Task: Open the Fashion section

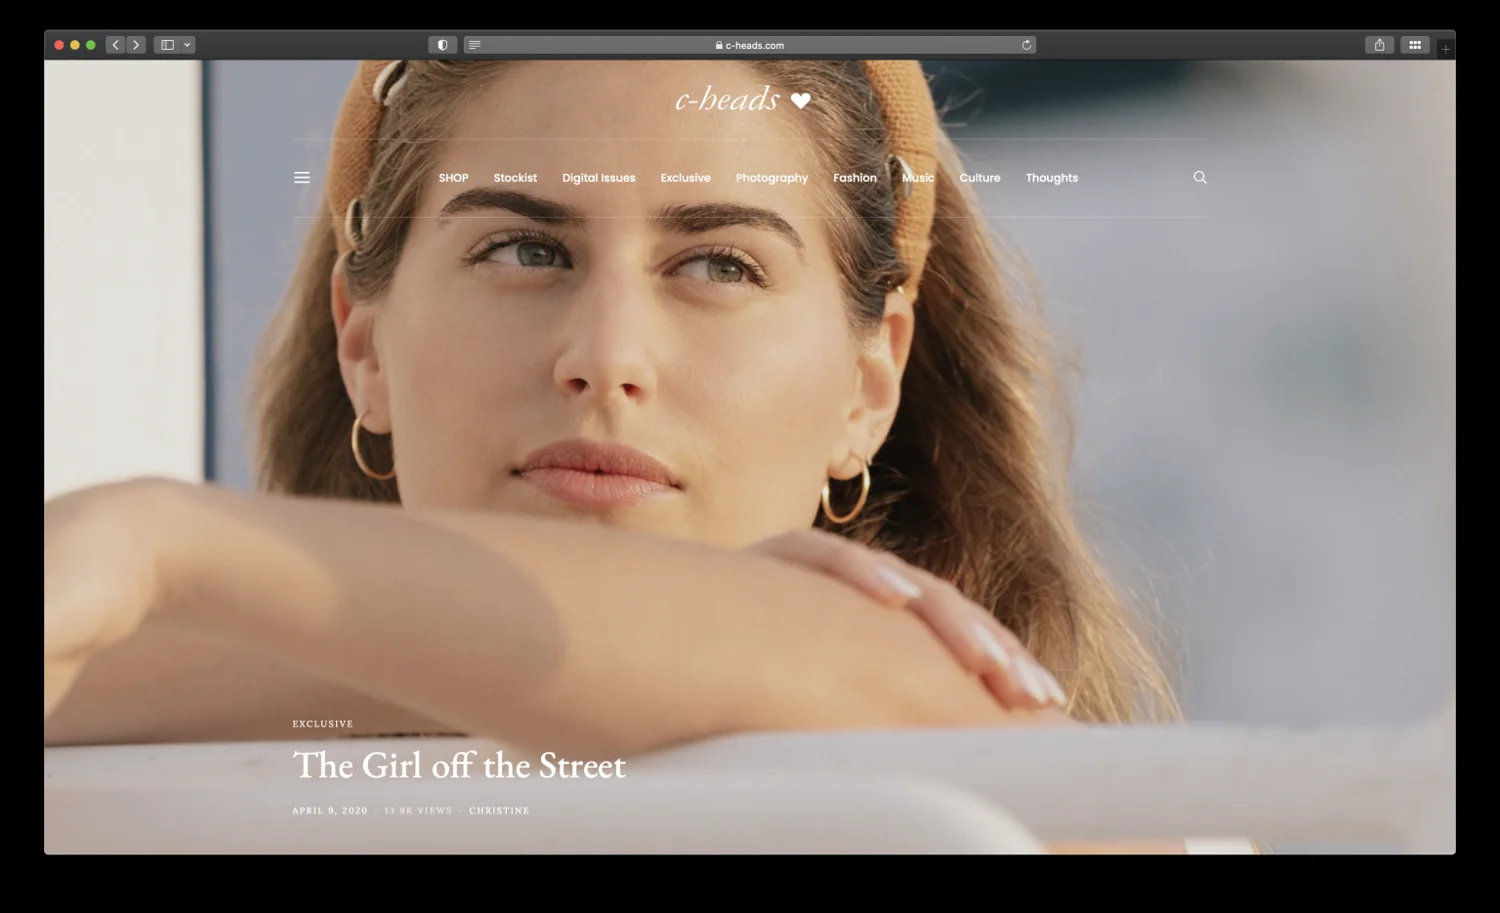Action: [x=855, y=178]
